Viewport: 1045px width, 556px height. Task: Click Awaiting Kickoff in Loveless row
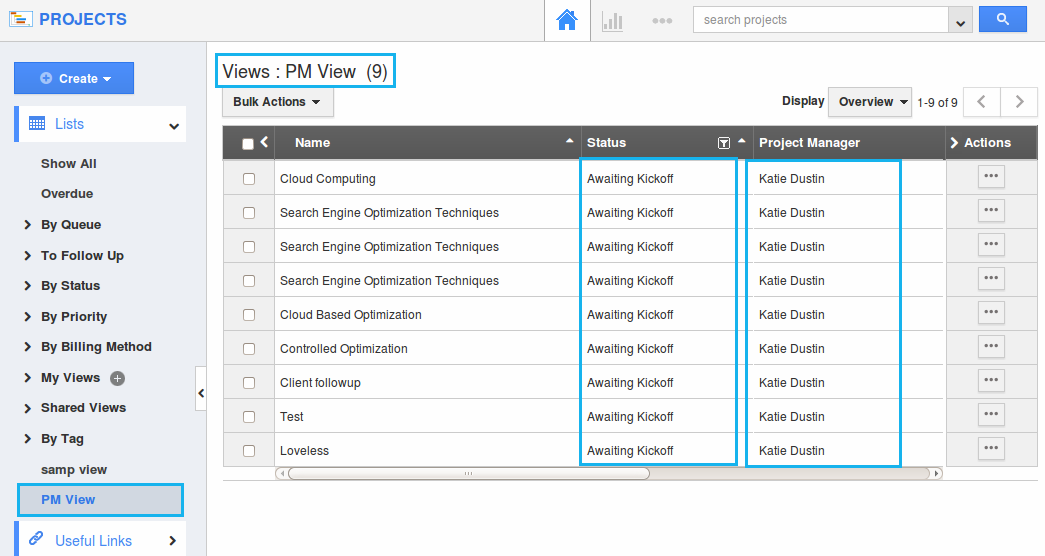[630, 451]
